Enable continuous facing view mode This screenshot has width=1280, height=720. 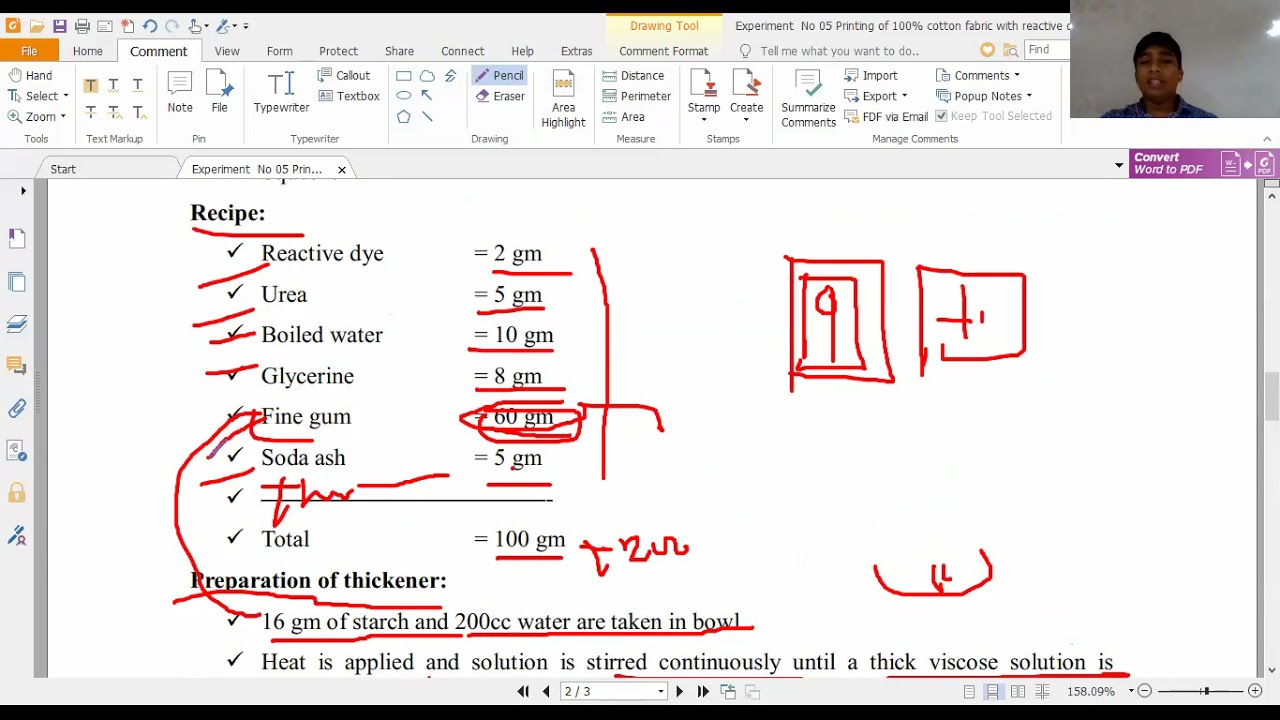coord(1041,691)
